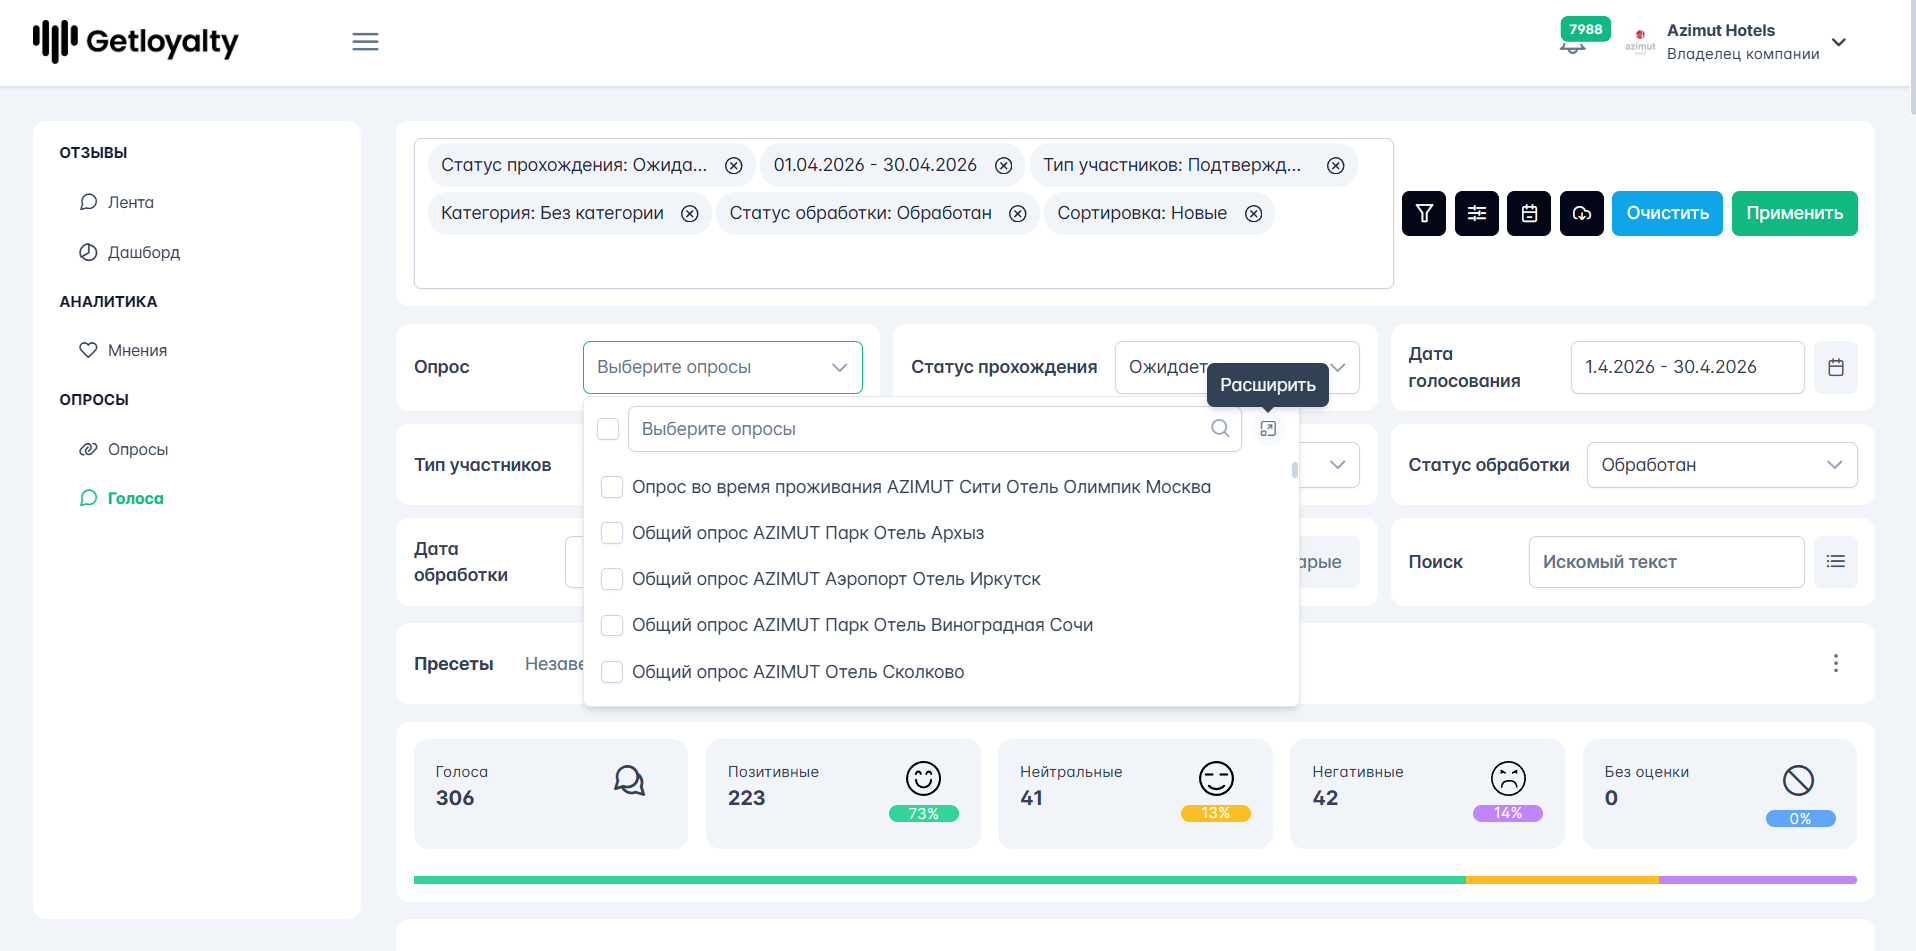Open calendar icon next to voting date
Screen dimensions: 1916x951
click(1836, 367)
